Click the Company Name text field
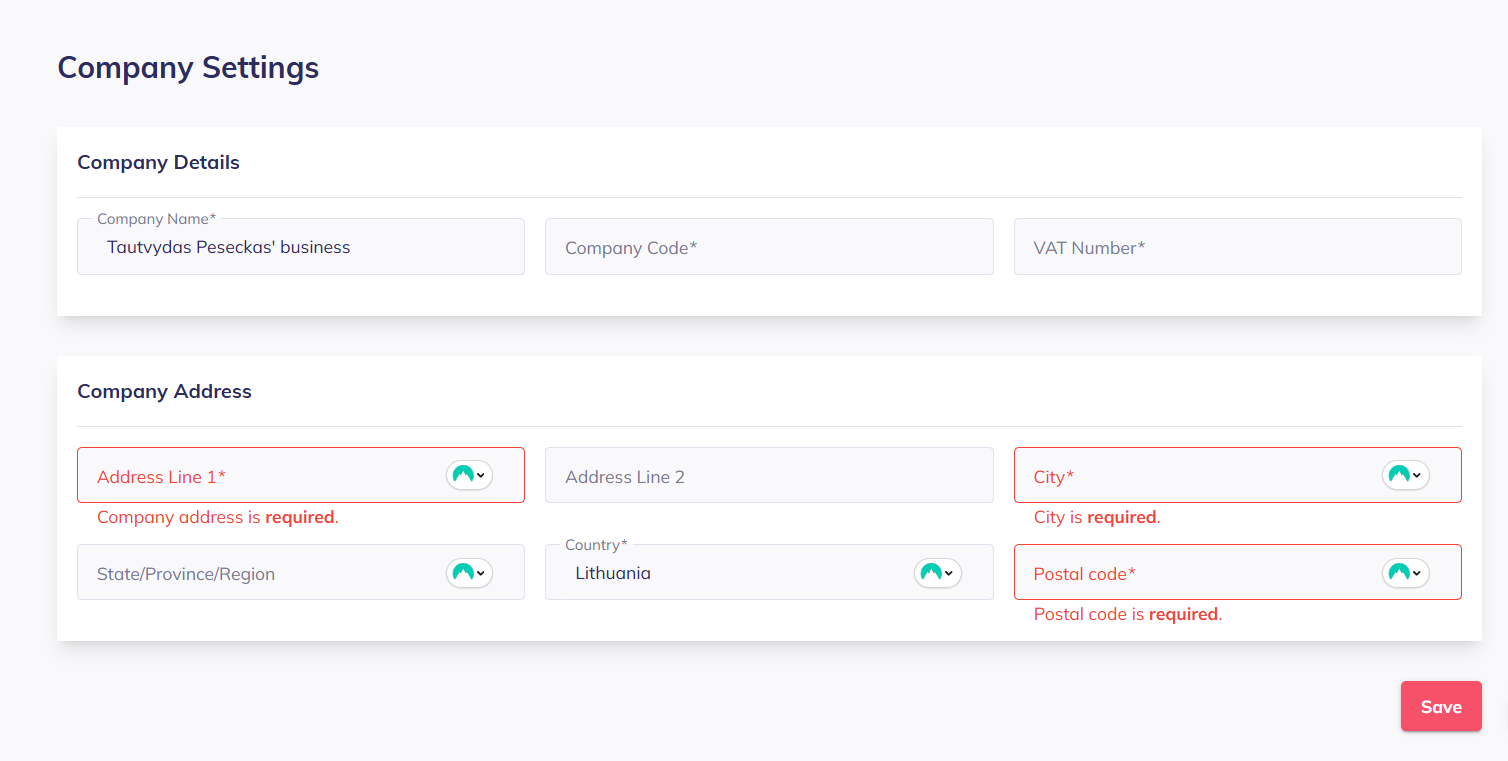 pos(300,247)
